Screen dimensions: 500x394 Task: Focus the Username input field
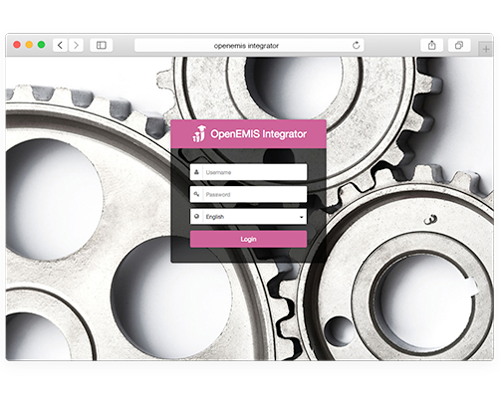click(x=248, y=172)
